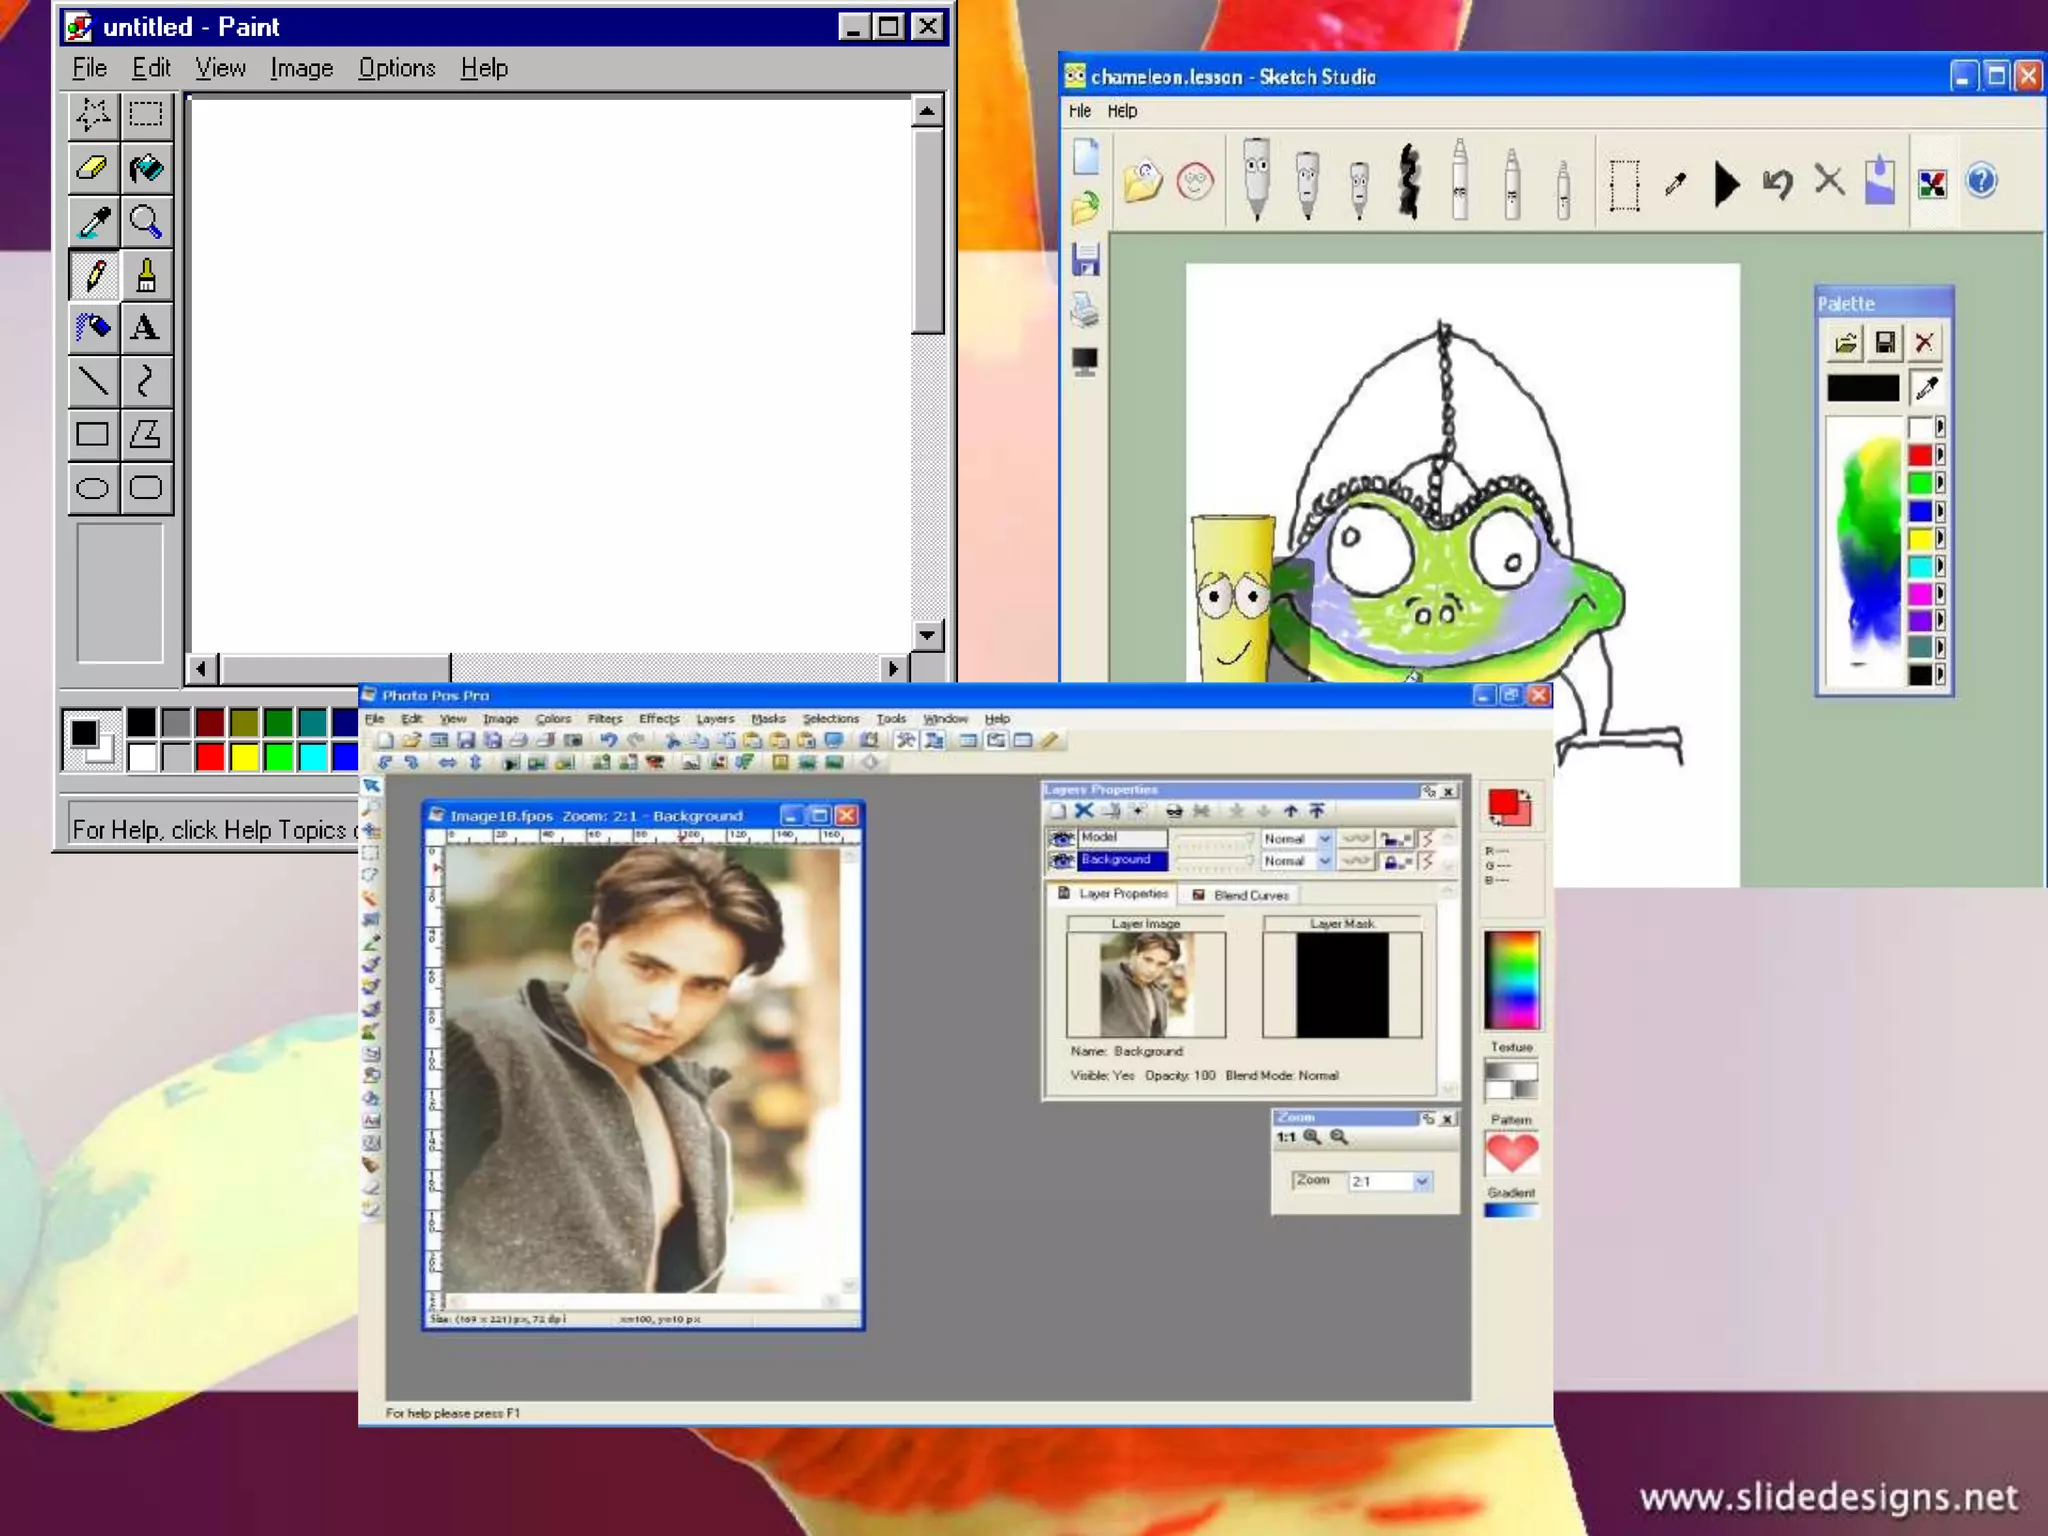
Task: Open the Image menu in Paint
Action: (301, 68)
